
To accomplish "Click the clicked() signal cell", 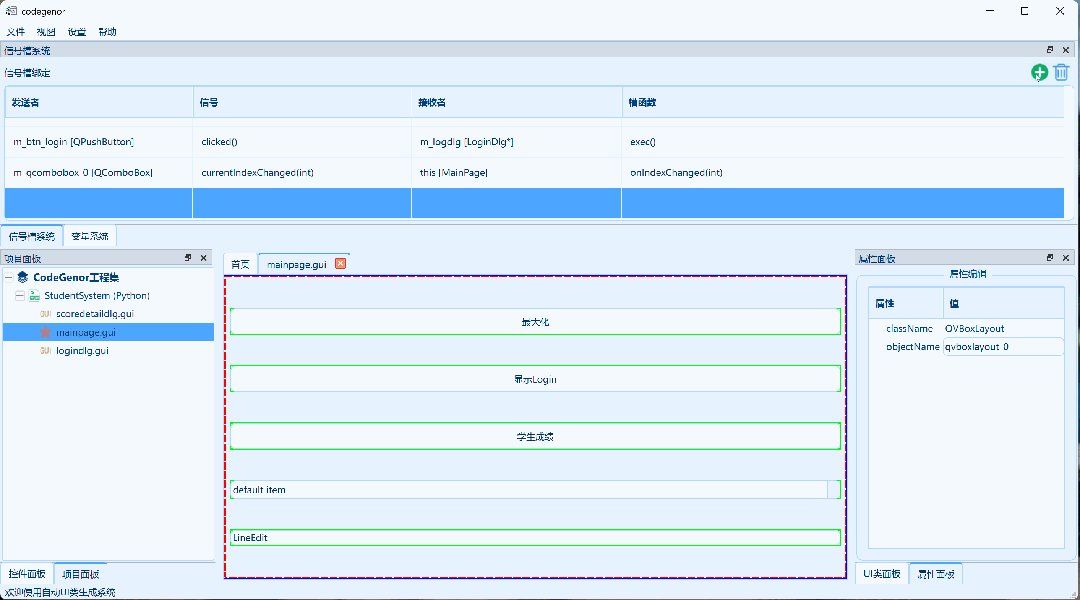I will pyautogui.click(x=302, y=142).
